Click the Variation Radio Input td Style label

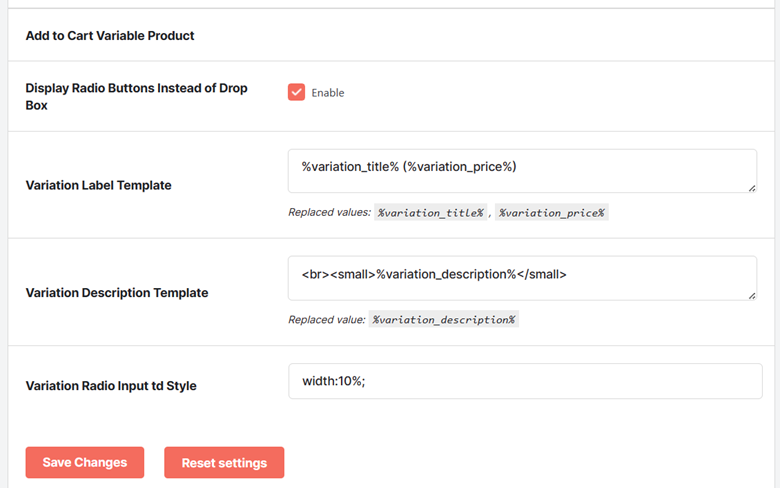(x=111, y=386)
